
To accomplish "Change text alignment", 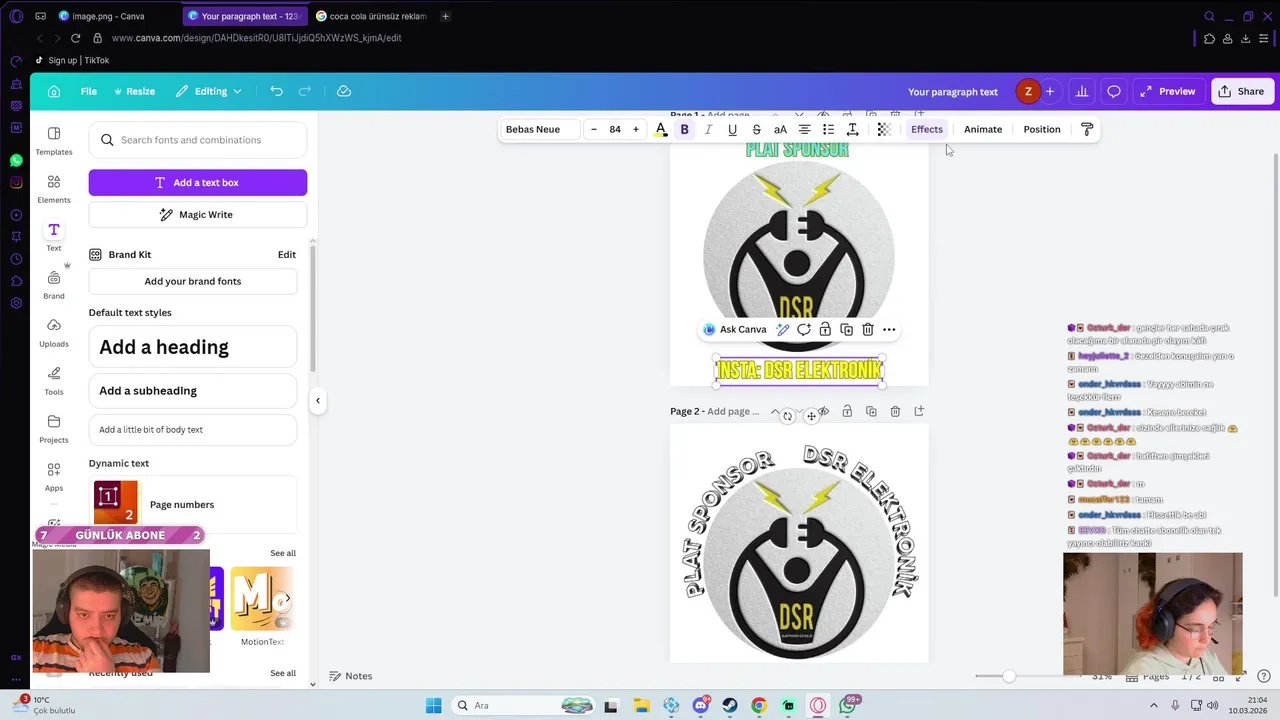I will pyautogui.click(x=804, y=129).
